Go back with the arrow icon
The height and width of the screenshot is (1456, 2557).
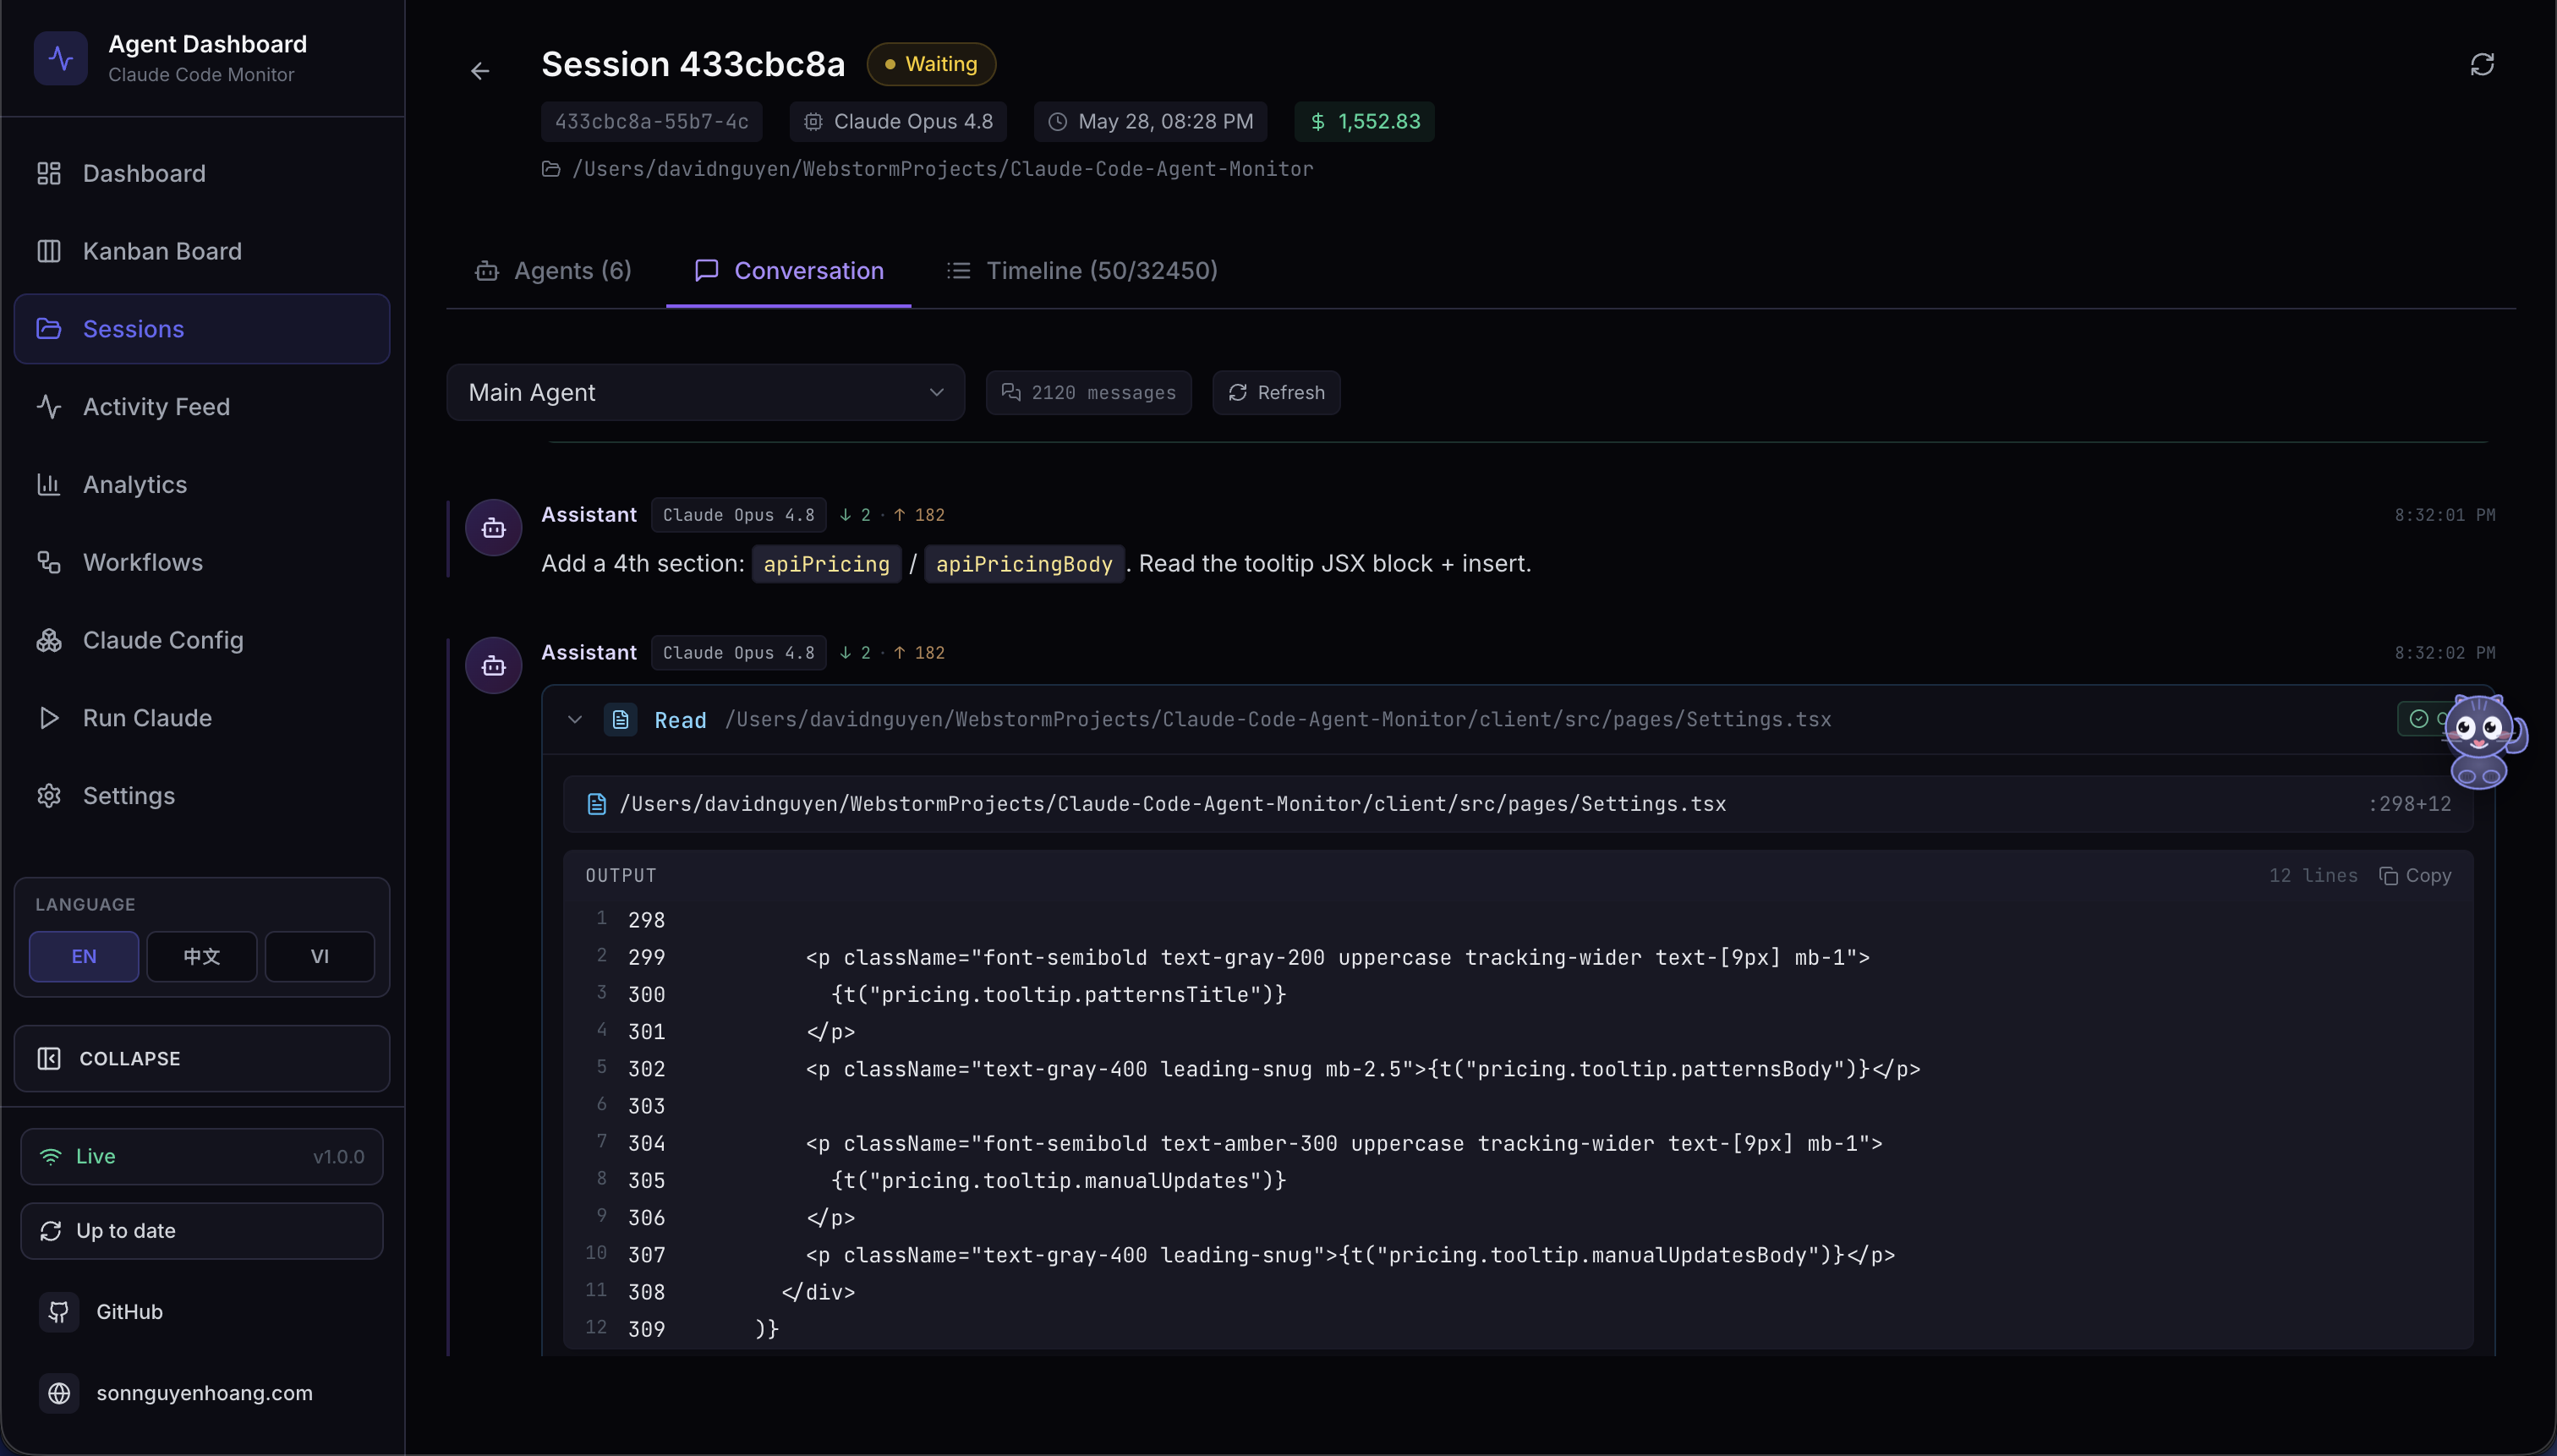coord(480,70)
